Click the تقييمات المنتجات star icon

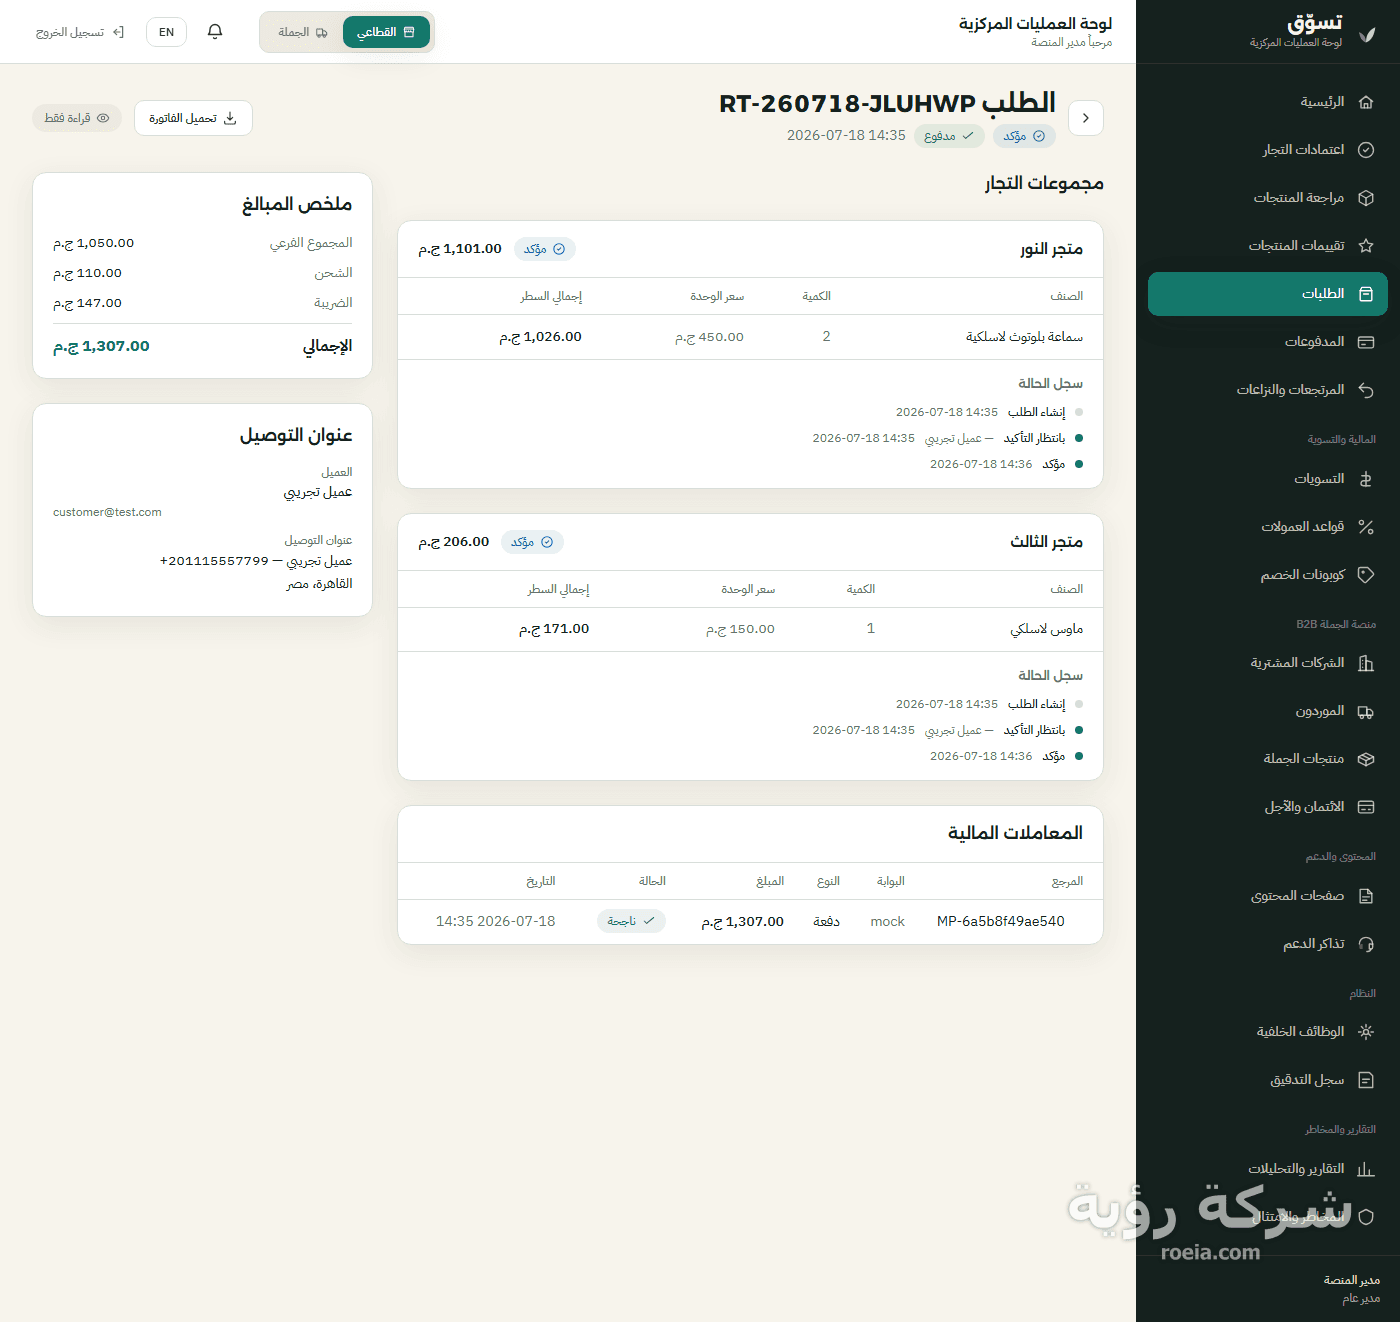pyautogui.click(x=1366, y=246)
